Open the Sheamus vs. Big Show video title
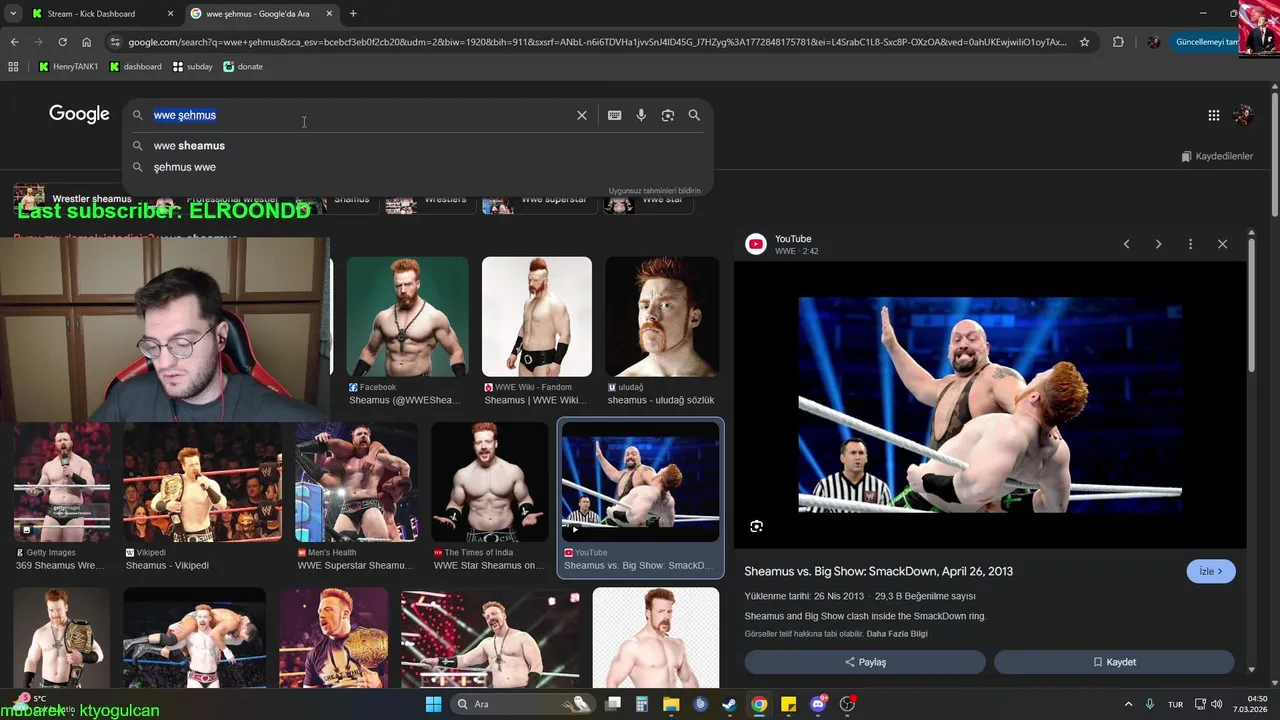This screenshot has width=1280, height=720. click(x=878, y=571)
